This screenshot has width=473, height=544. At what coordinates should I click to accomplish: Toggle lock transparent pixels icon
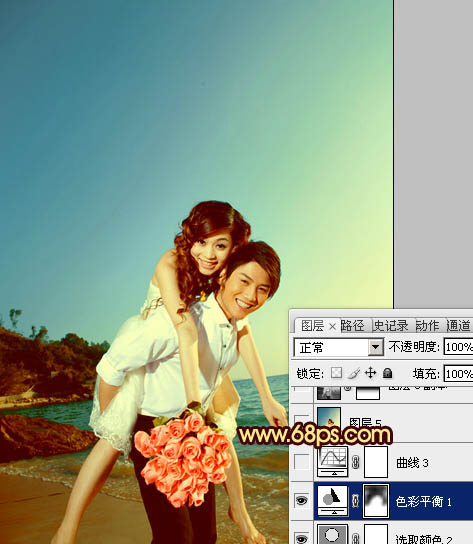pyautogui.click(x=336, y=373)
